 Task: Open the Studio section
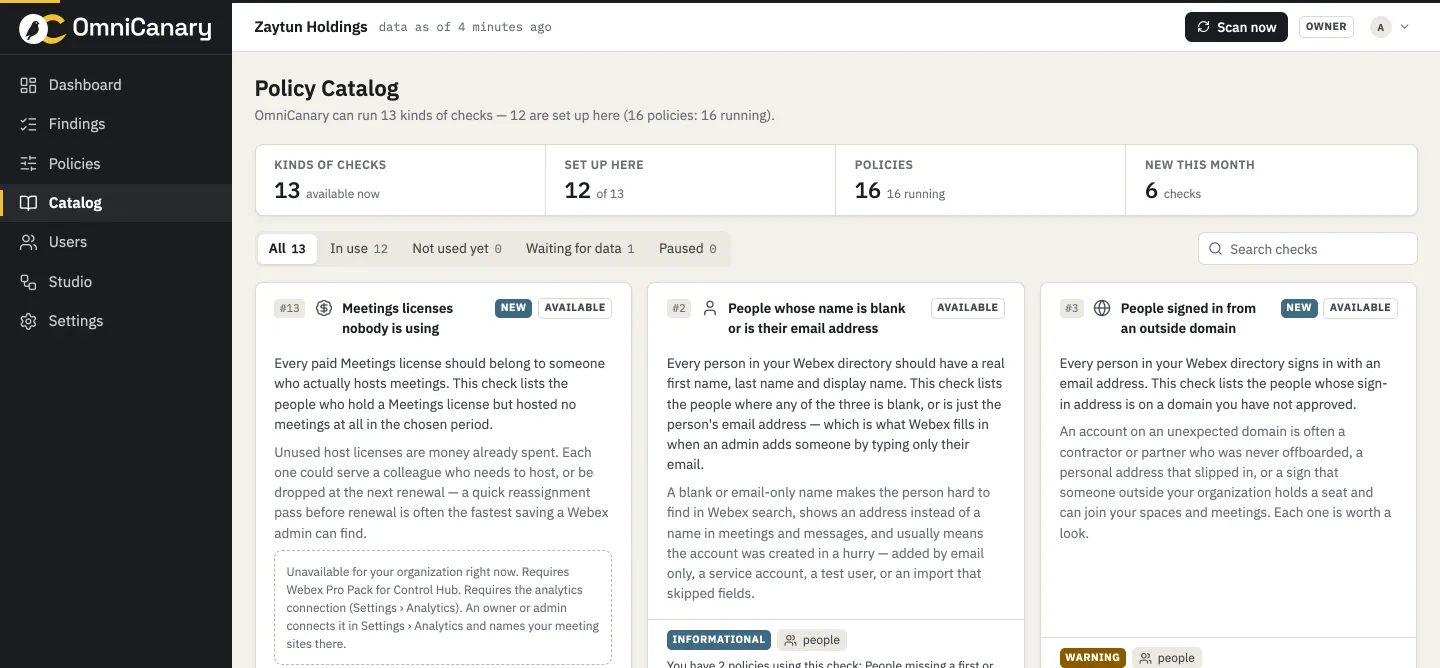click(x=116, y=282)
